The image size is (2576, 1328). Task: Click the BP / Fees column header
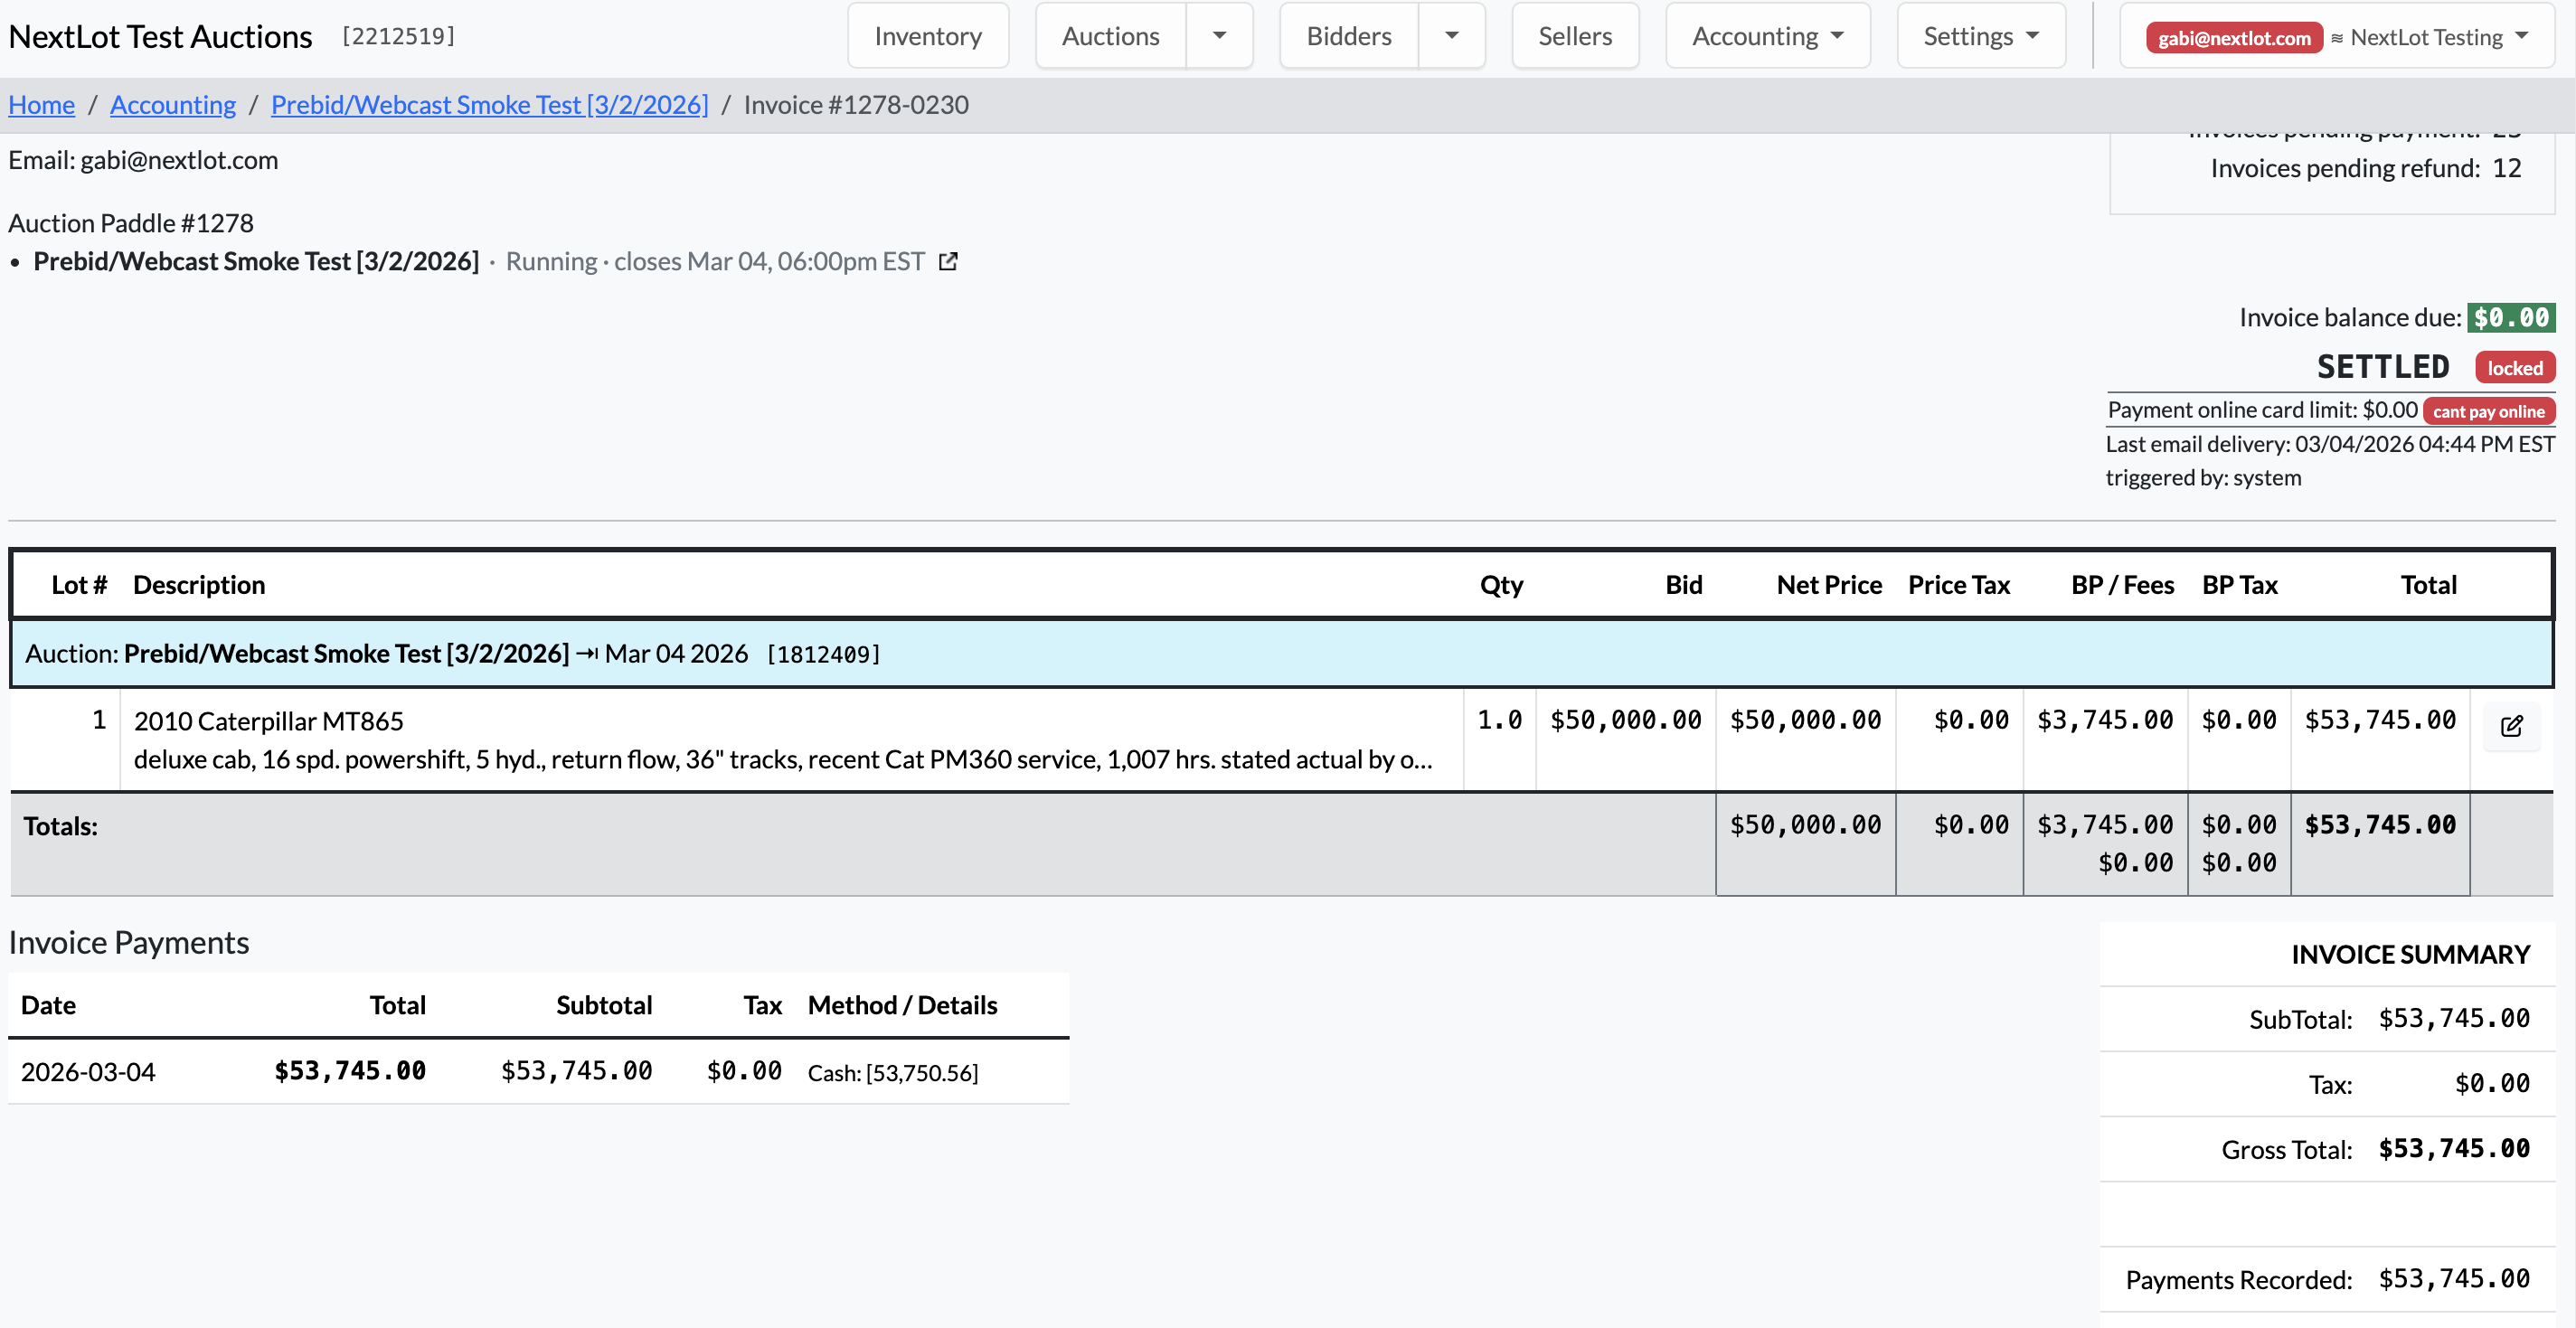2122,585
